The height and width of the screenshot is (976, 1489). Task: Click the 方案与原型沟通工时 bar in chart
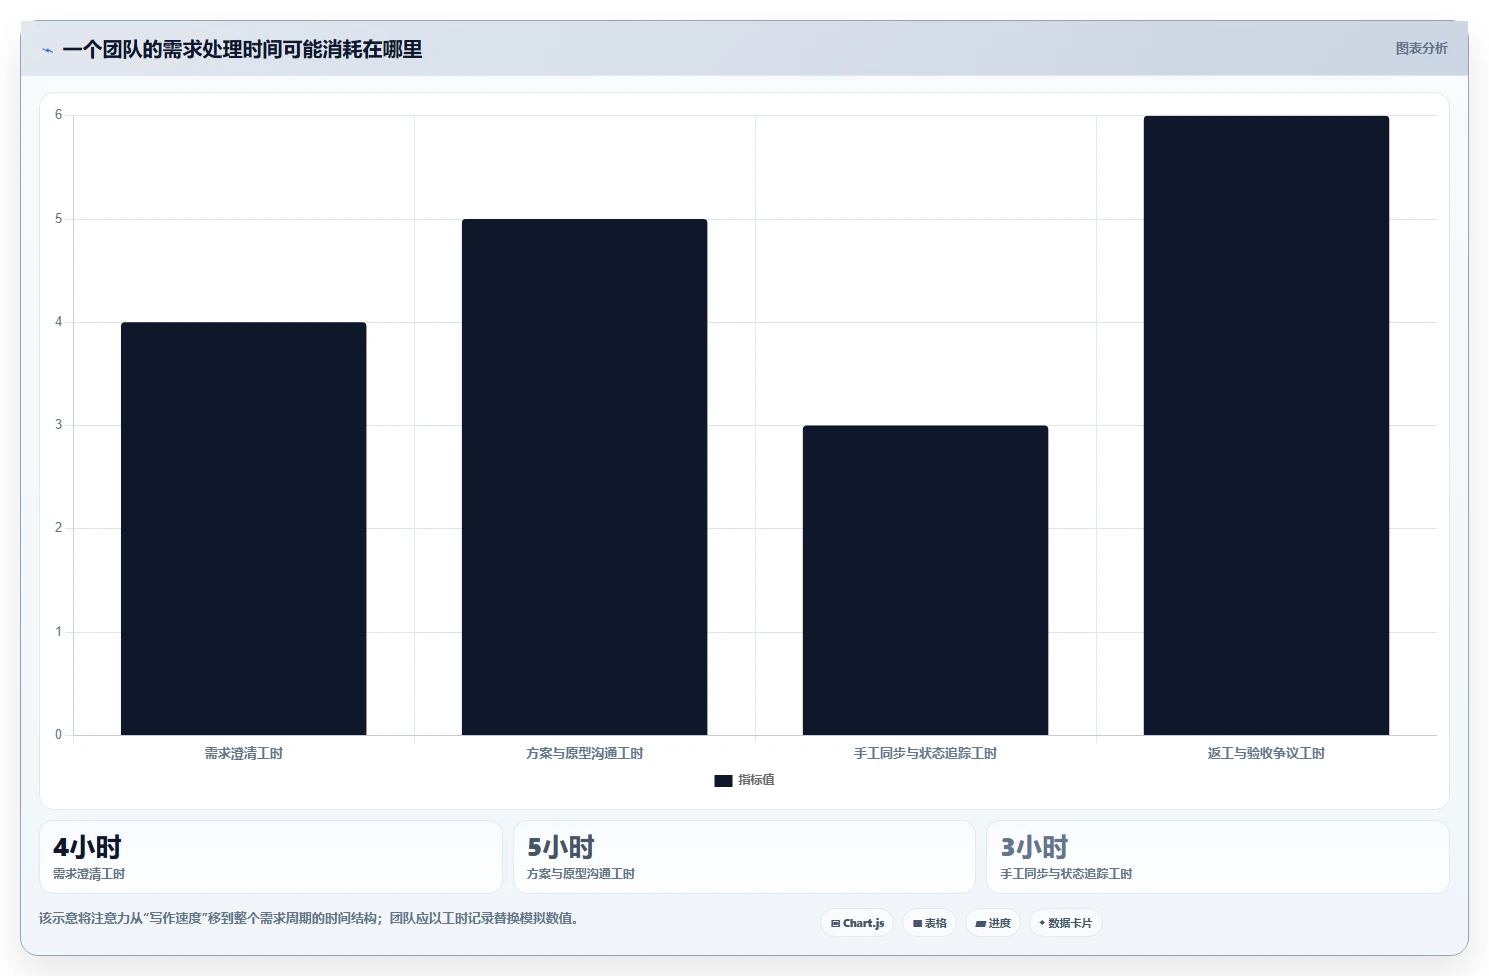click(x=584, y=477)
